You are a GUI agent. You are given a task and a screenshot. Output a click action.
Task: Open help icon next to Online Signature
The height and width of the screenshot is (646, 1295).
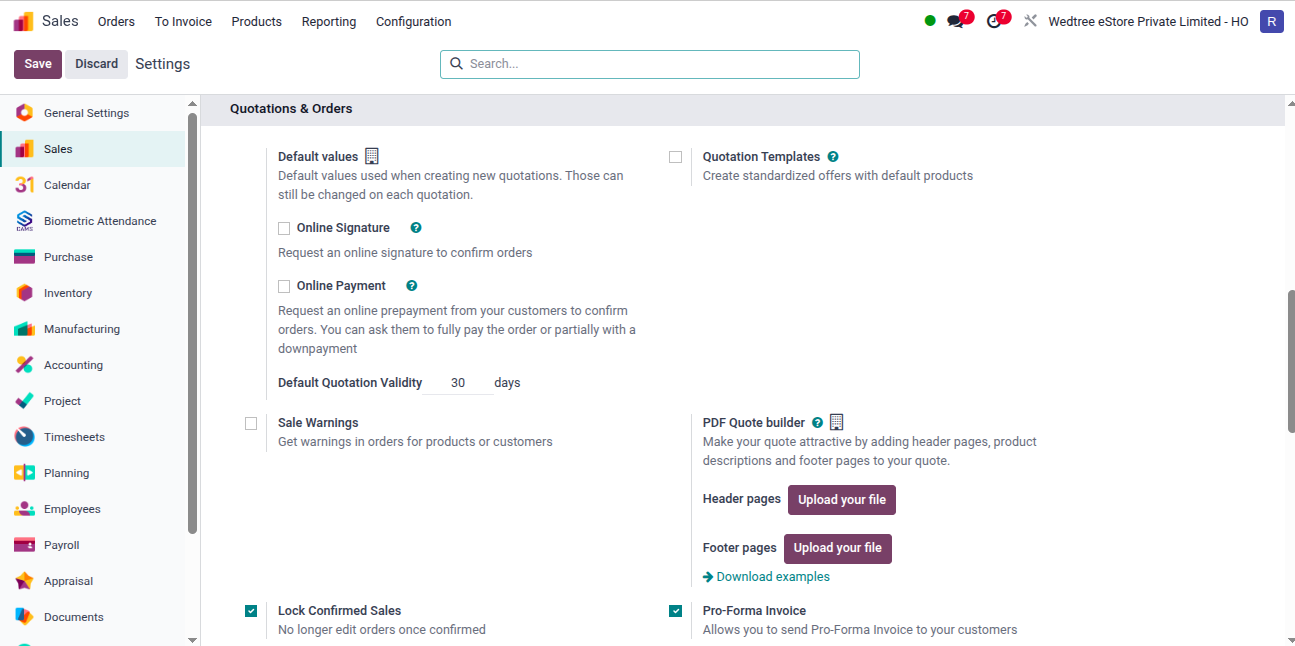click(x=416, y=228)
